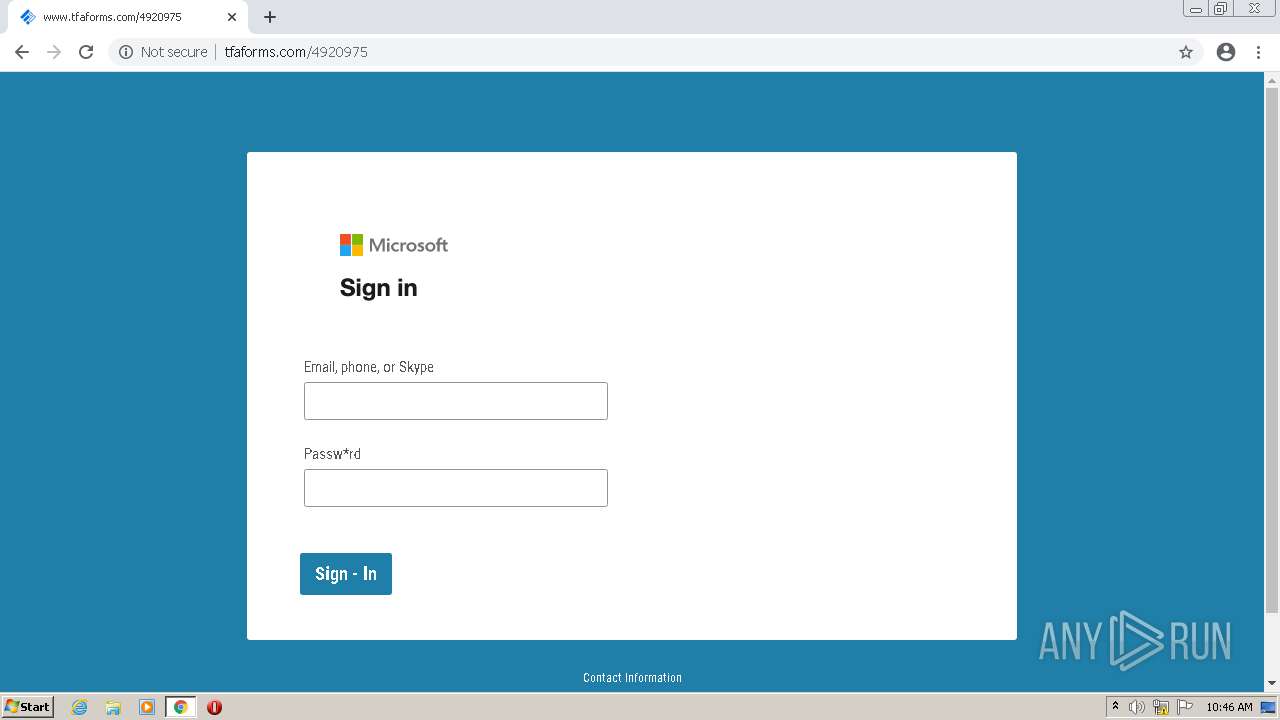Click the scrollbar down arrow

click(x=1272, y=684)
